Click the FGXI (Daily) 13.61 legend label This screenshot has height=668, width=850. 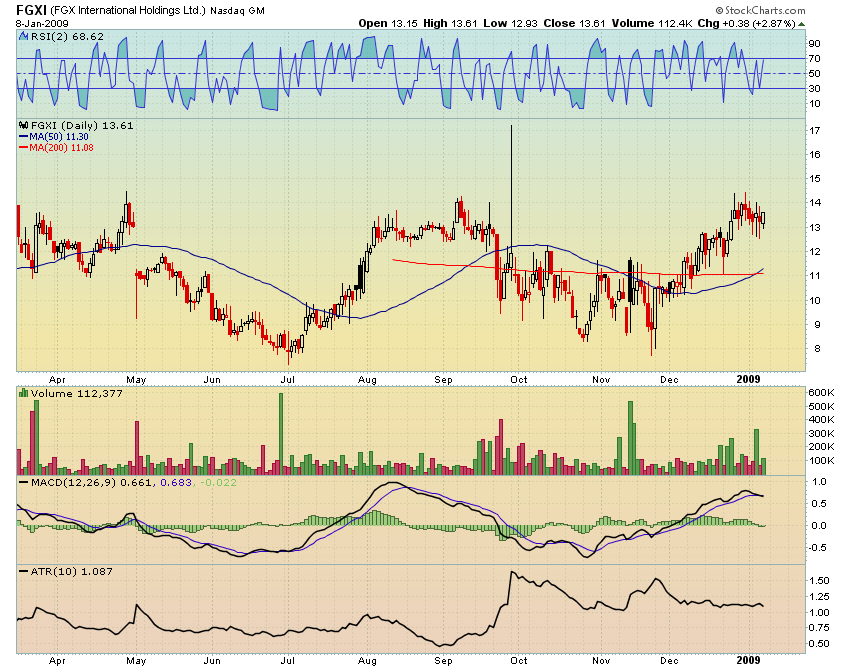click(x=82, y=125)
